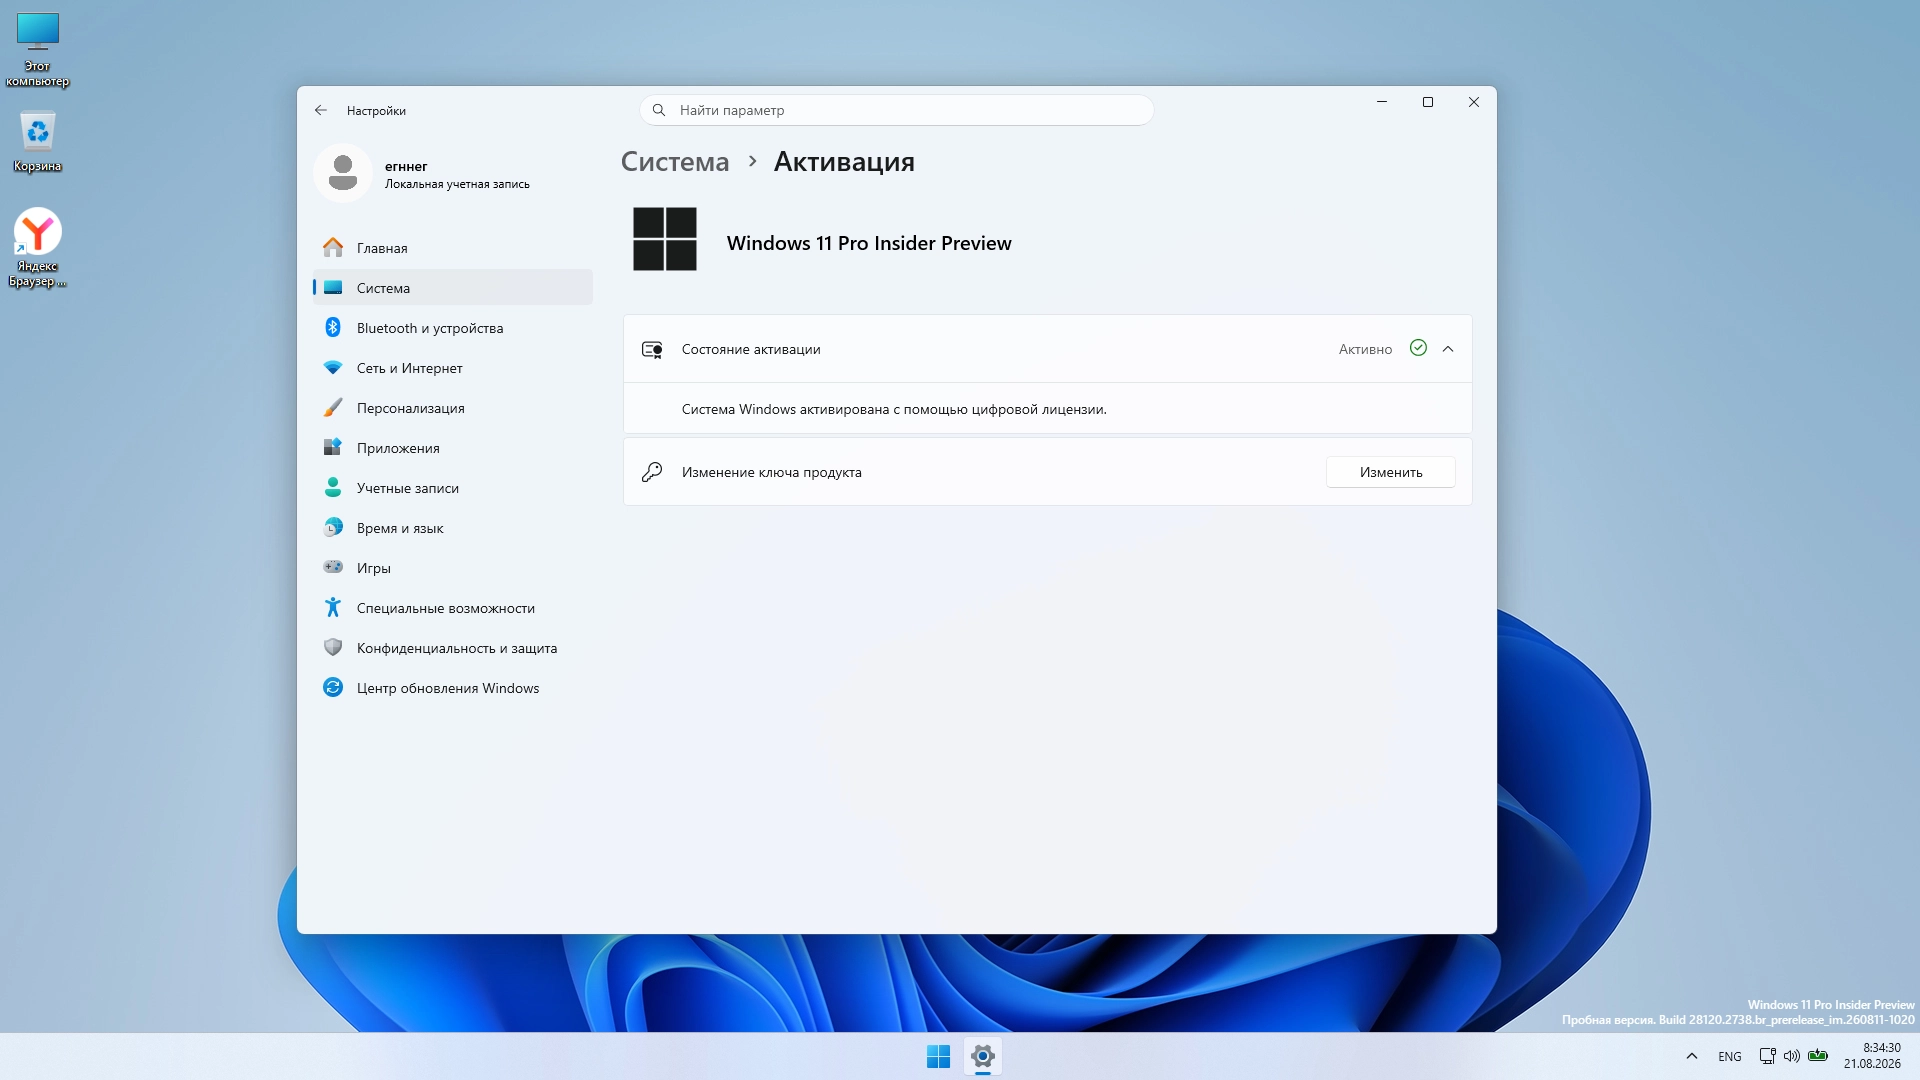Screen dimensions: 1920x1080
Task: Click the Активация page heading
Action: (844, 162)
